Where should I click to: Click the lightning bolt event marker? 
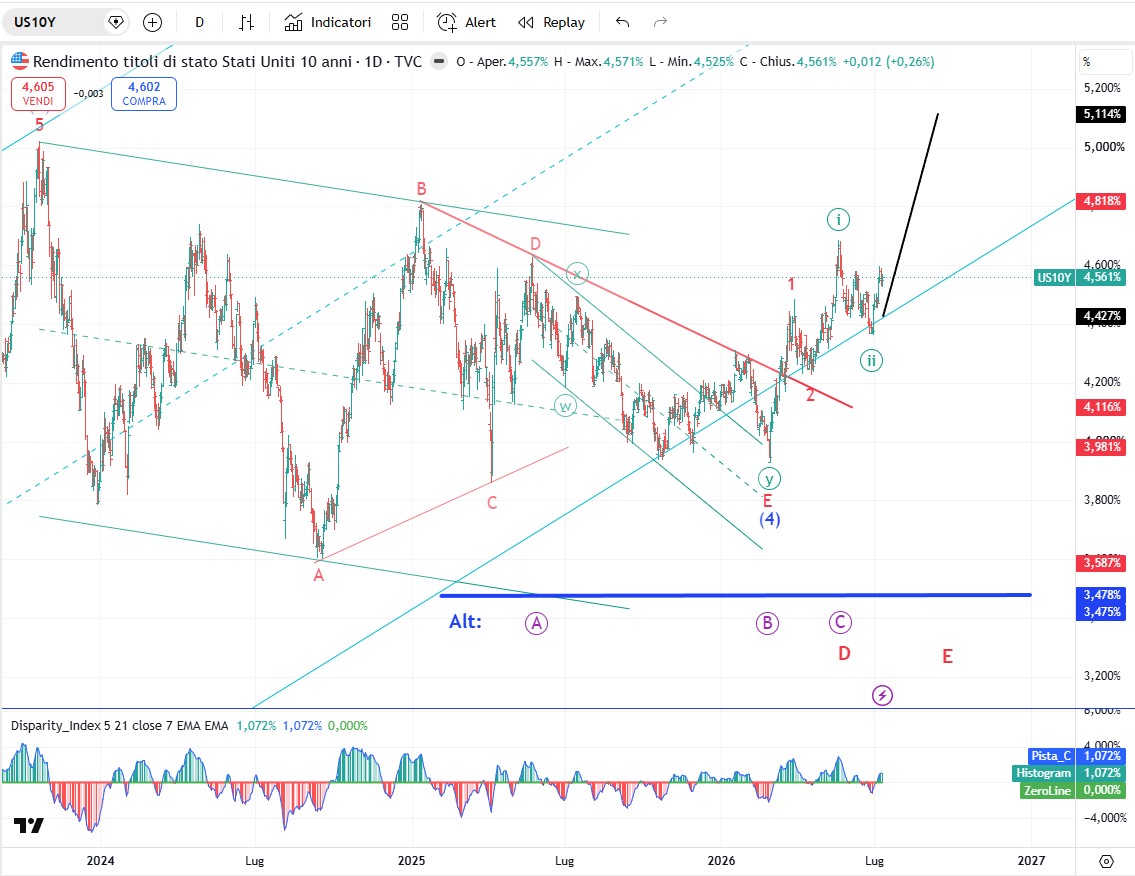(x=882, y=696)
